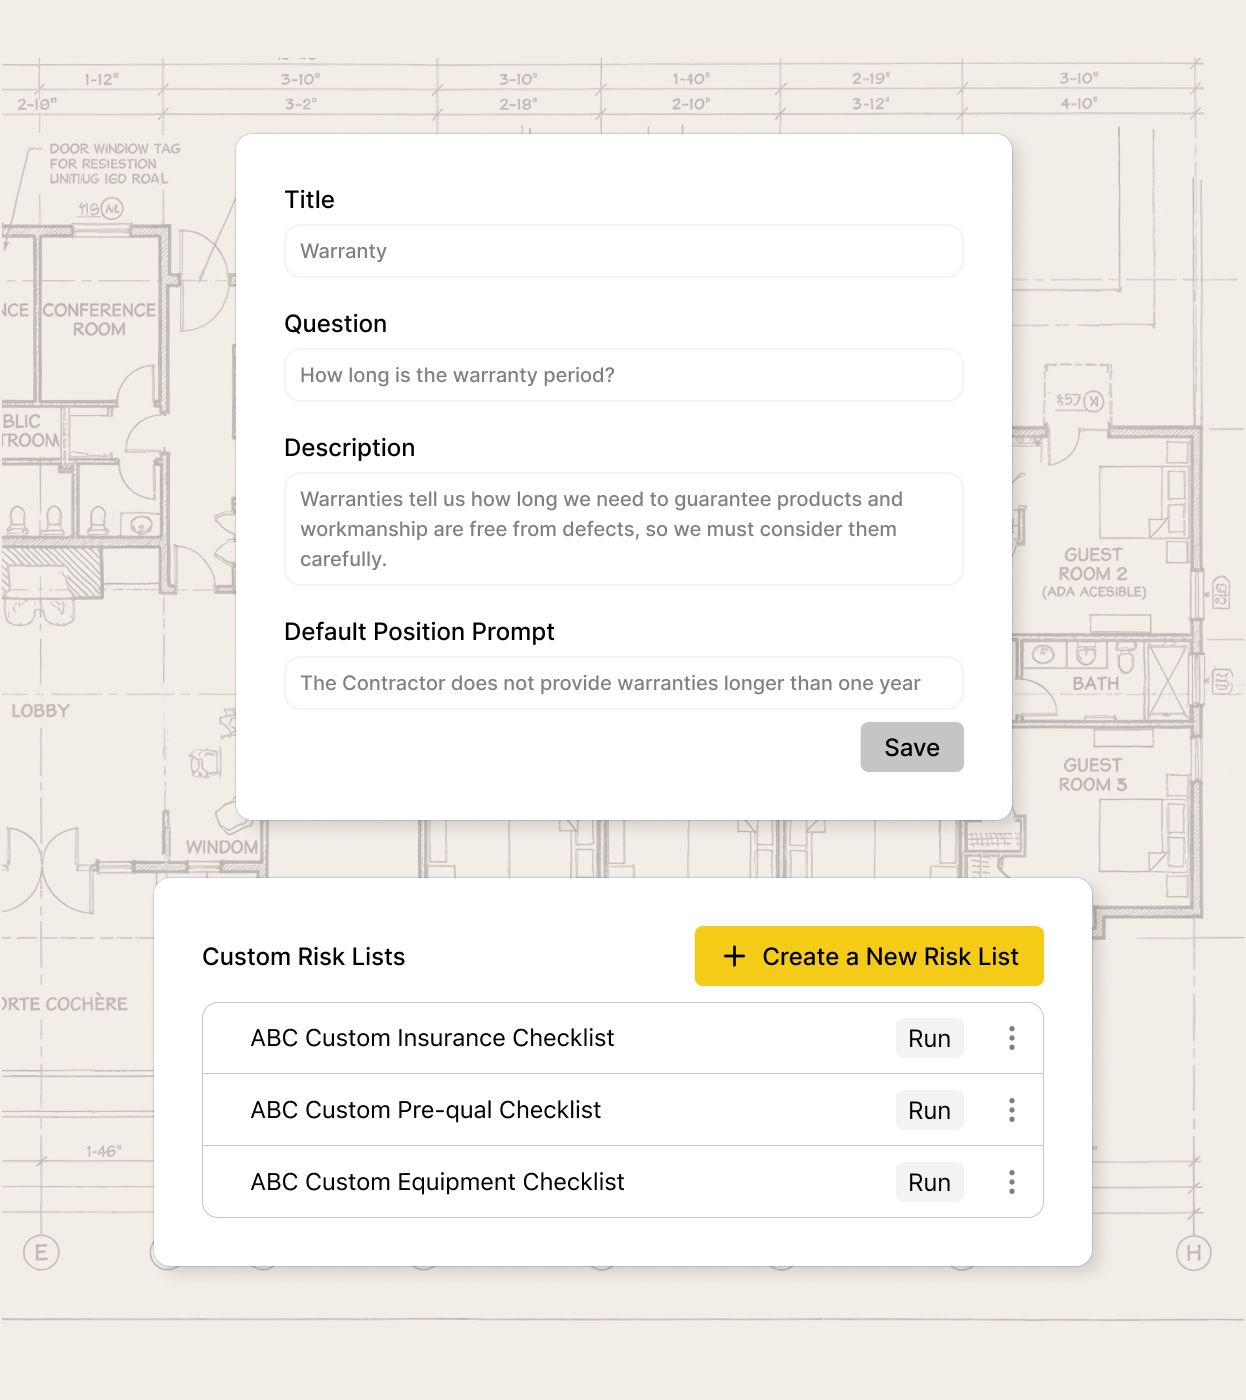Screen dimensions: 1246x1400
Task: Click the Custom Risk Lists heading
Action: tap(303, 957)
